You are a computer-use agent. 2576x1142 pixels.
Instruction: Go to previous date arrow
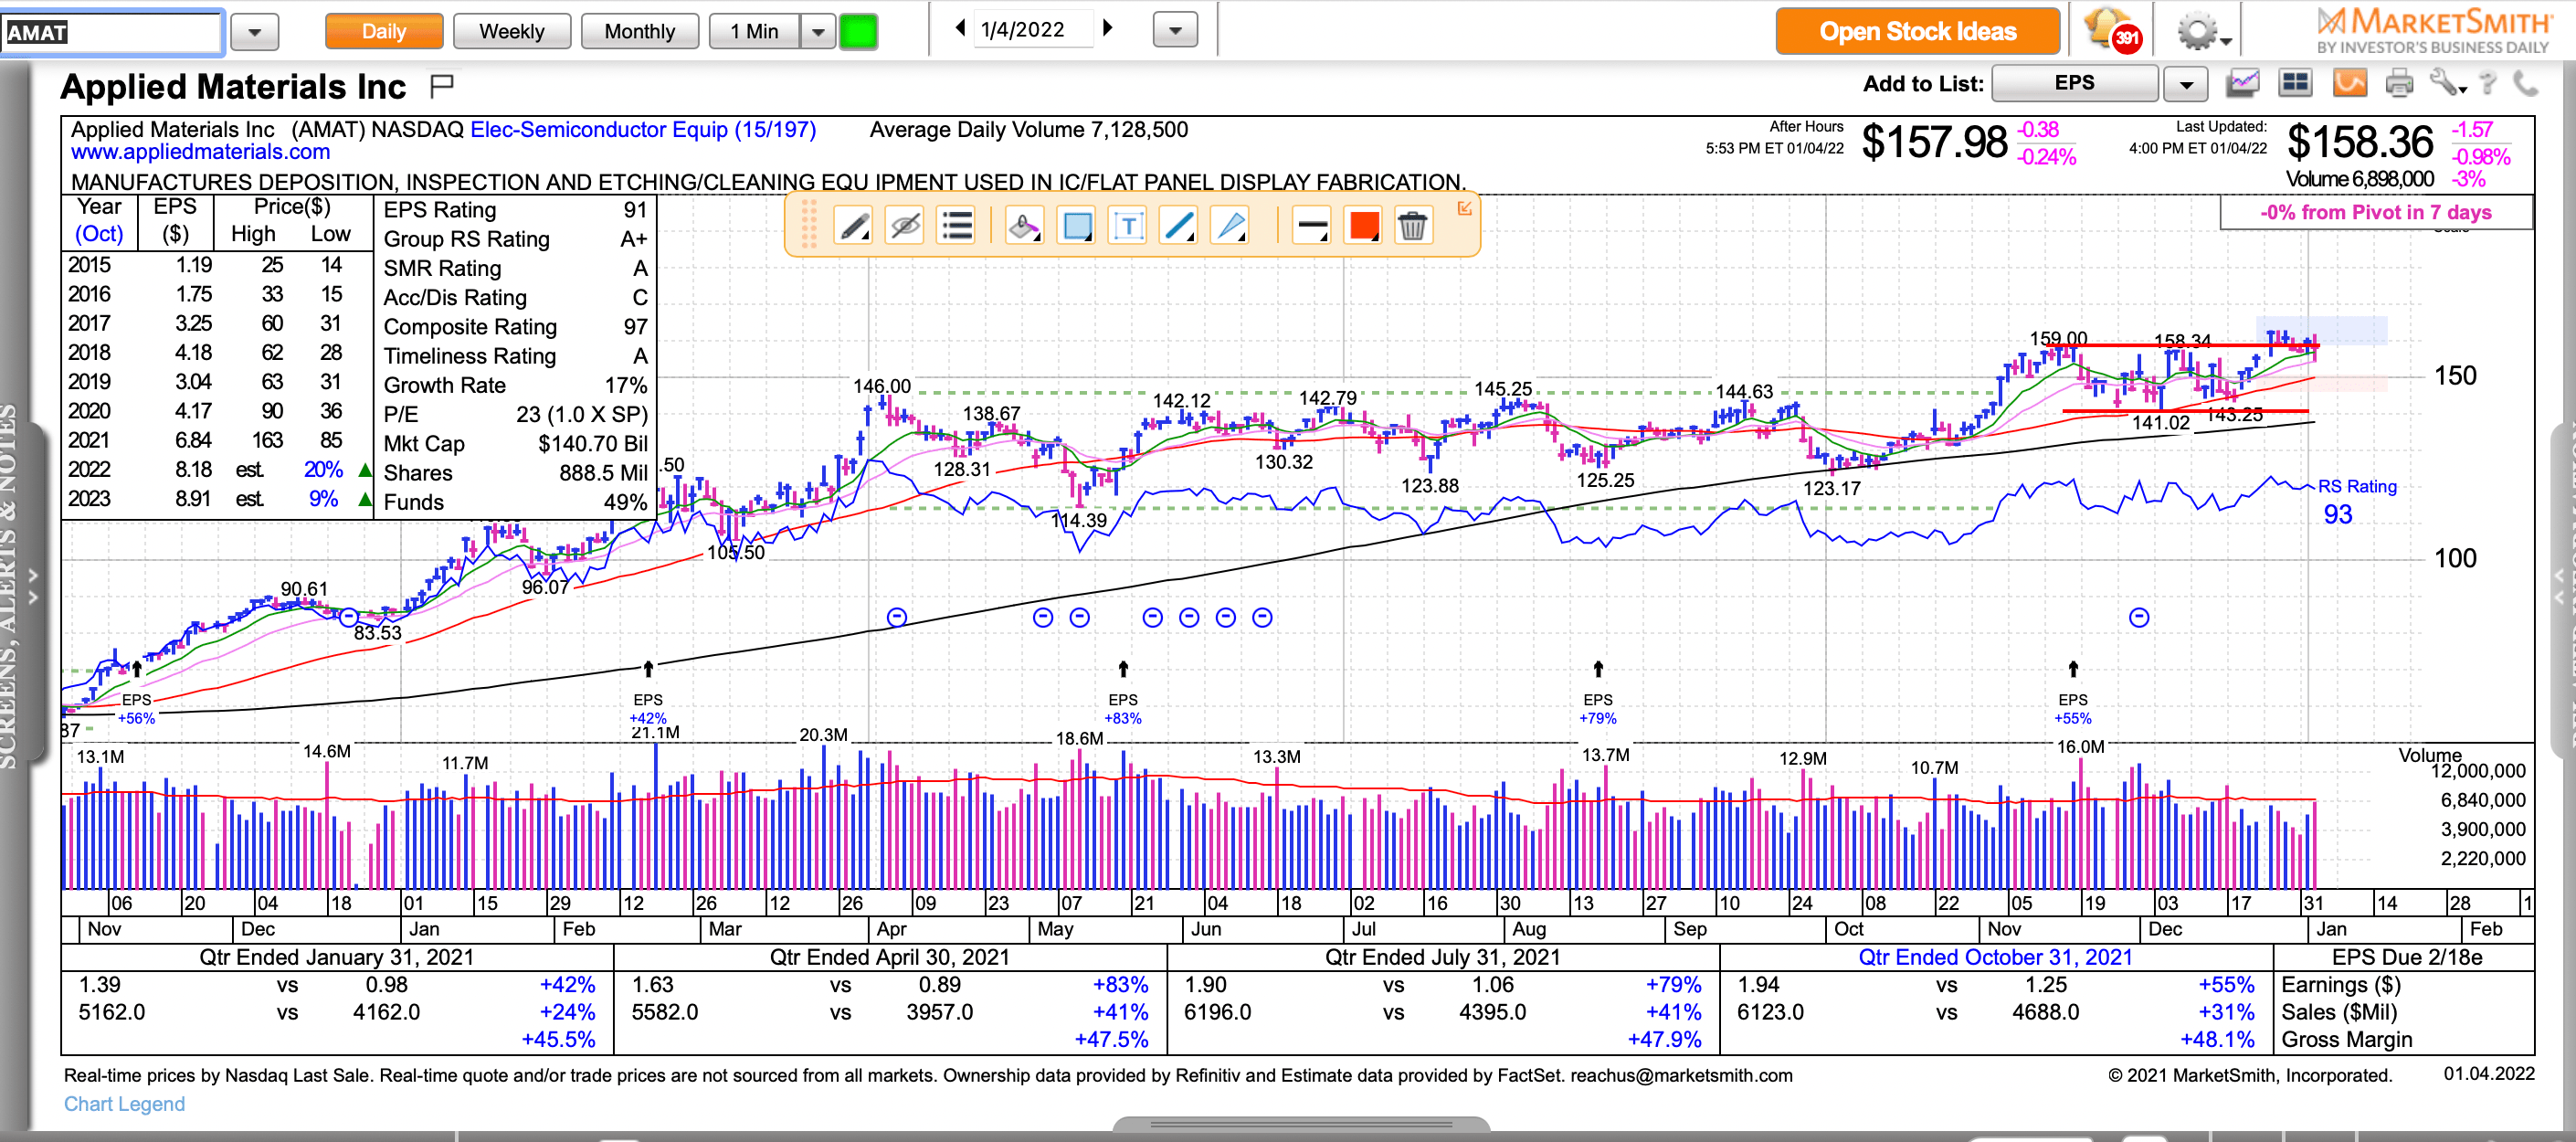pos(960,28)
